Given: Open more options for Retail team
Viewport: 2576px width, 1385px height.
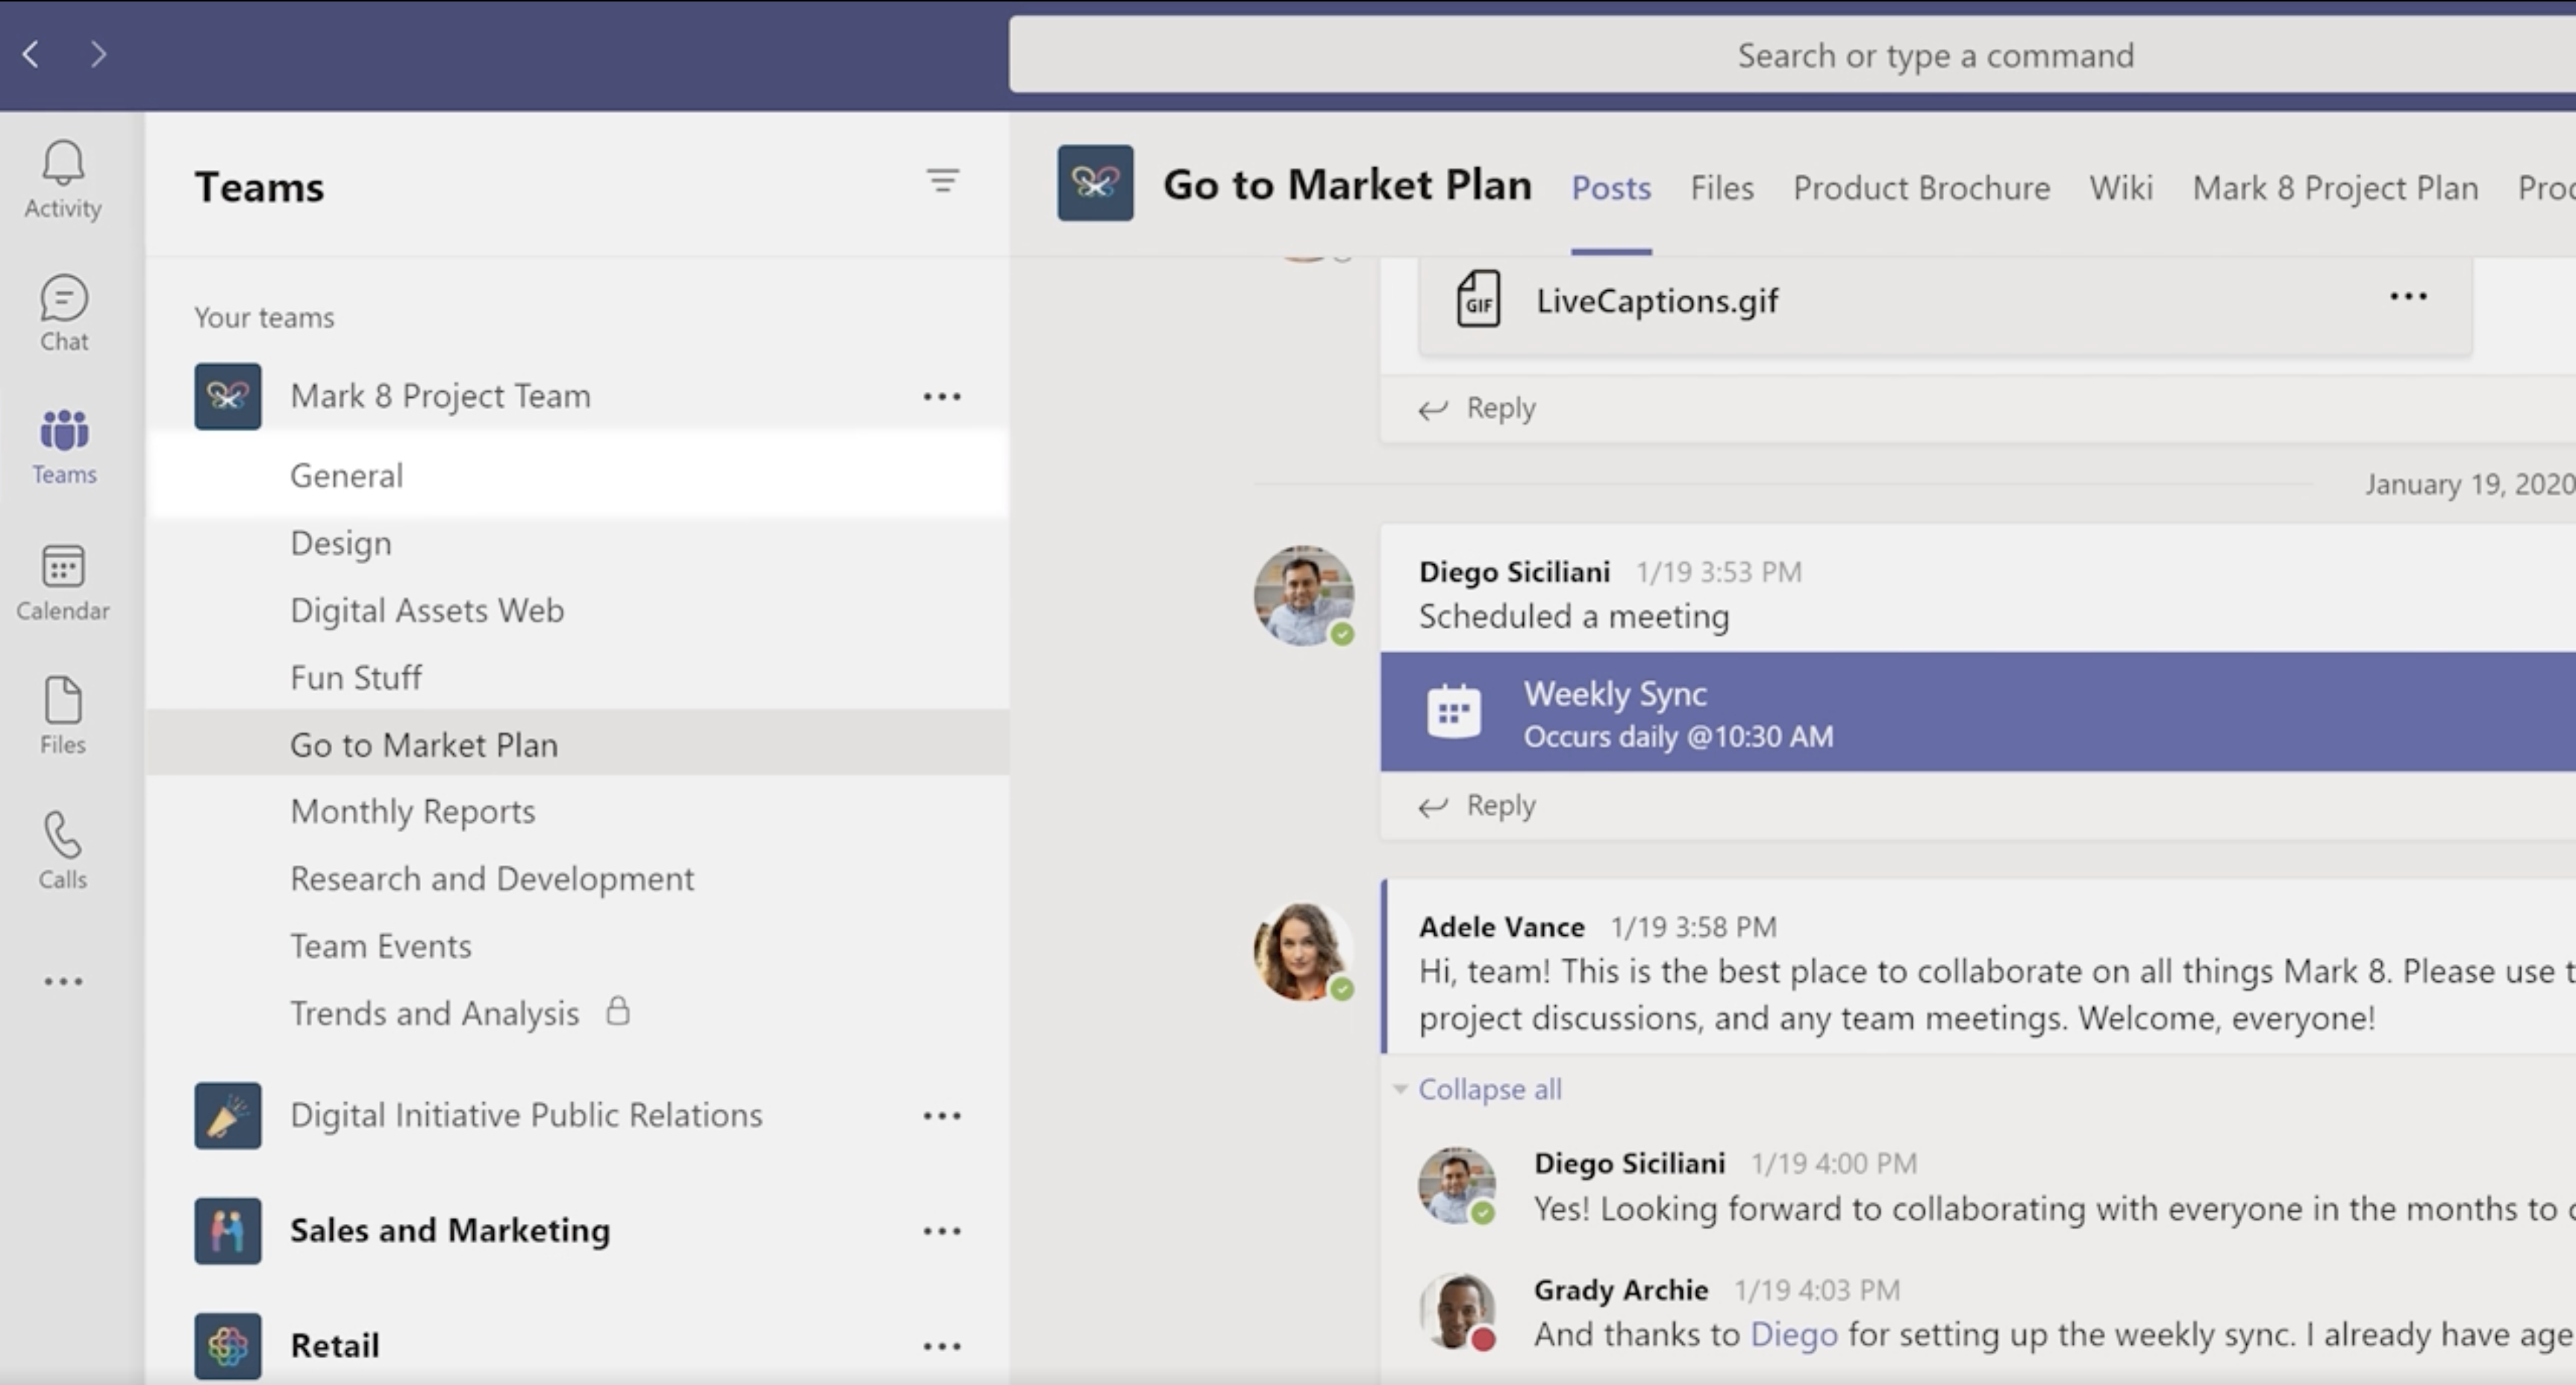Looking at the screenshot, I should point(942,1347).
